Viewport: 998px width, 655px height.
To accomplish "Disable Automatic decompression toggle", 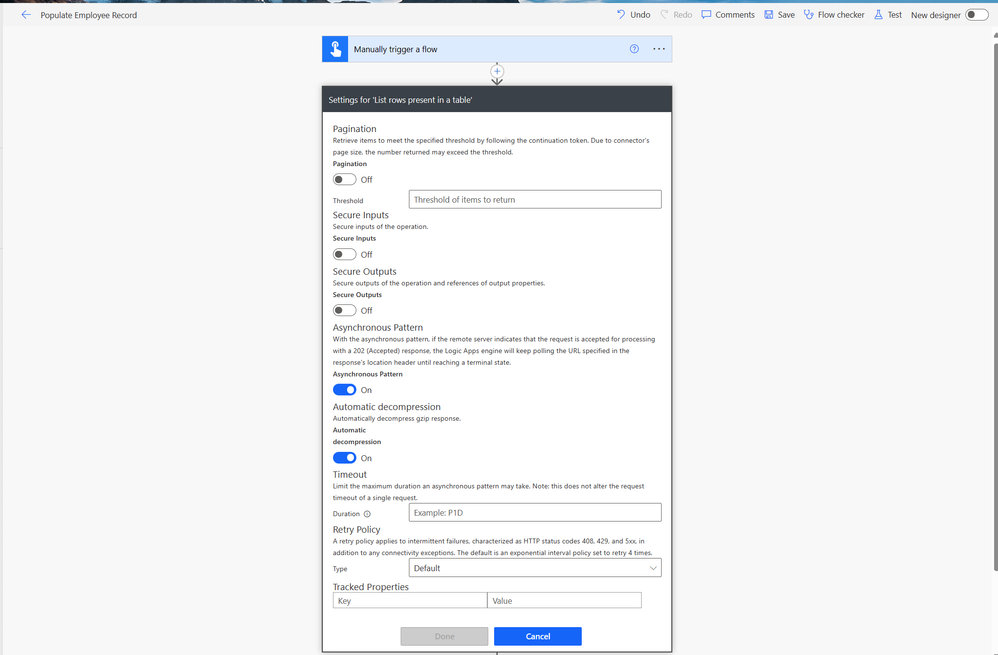I will coord(344,458).
